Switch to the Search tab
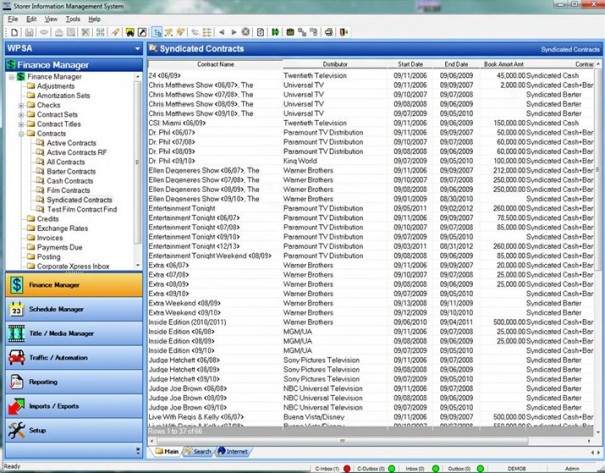605x473 pixels. [198, 451]
